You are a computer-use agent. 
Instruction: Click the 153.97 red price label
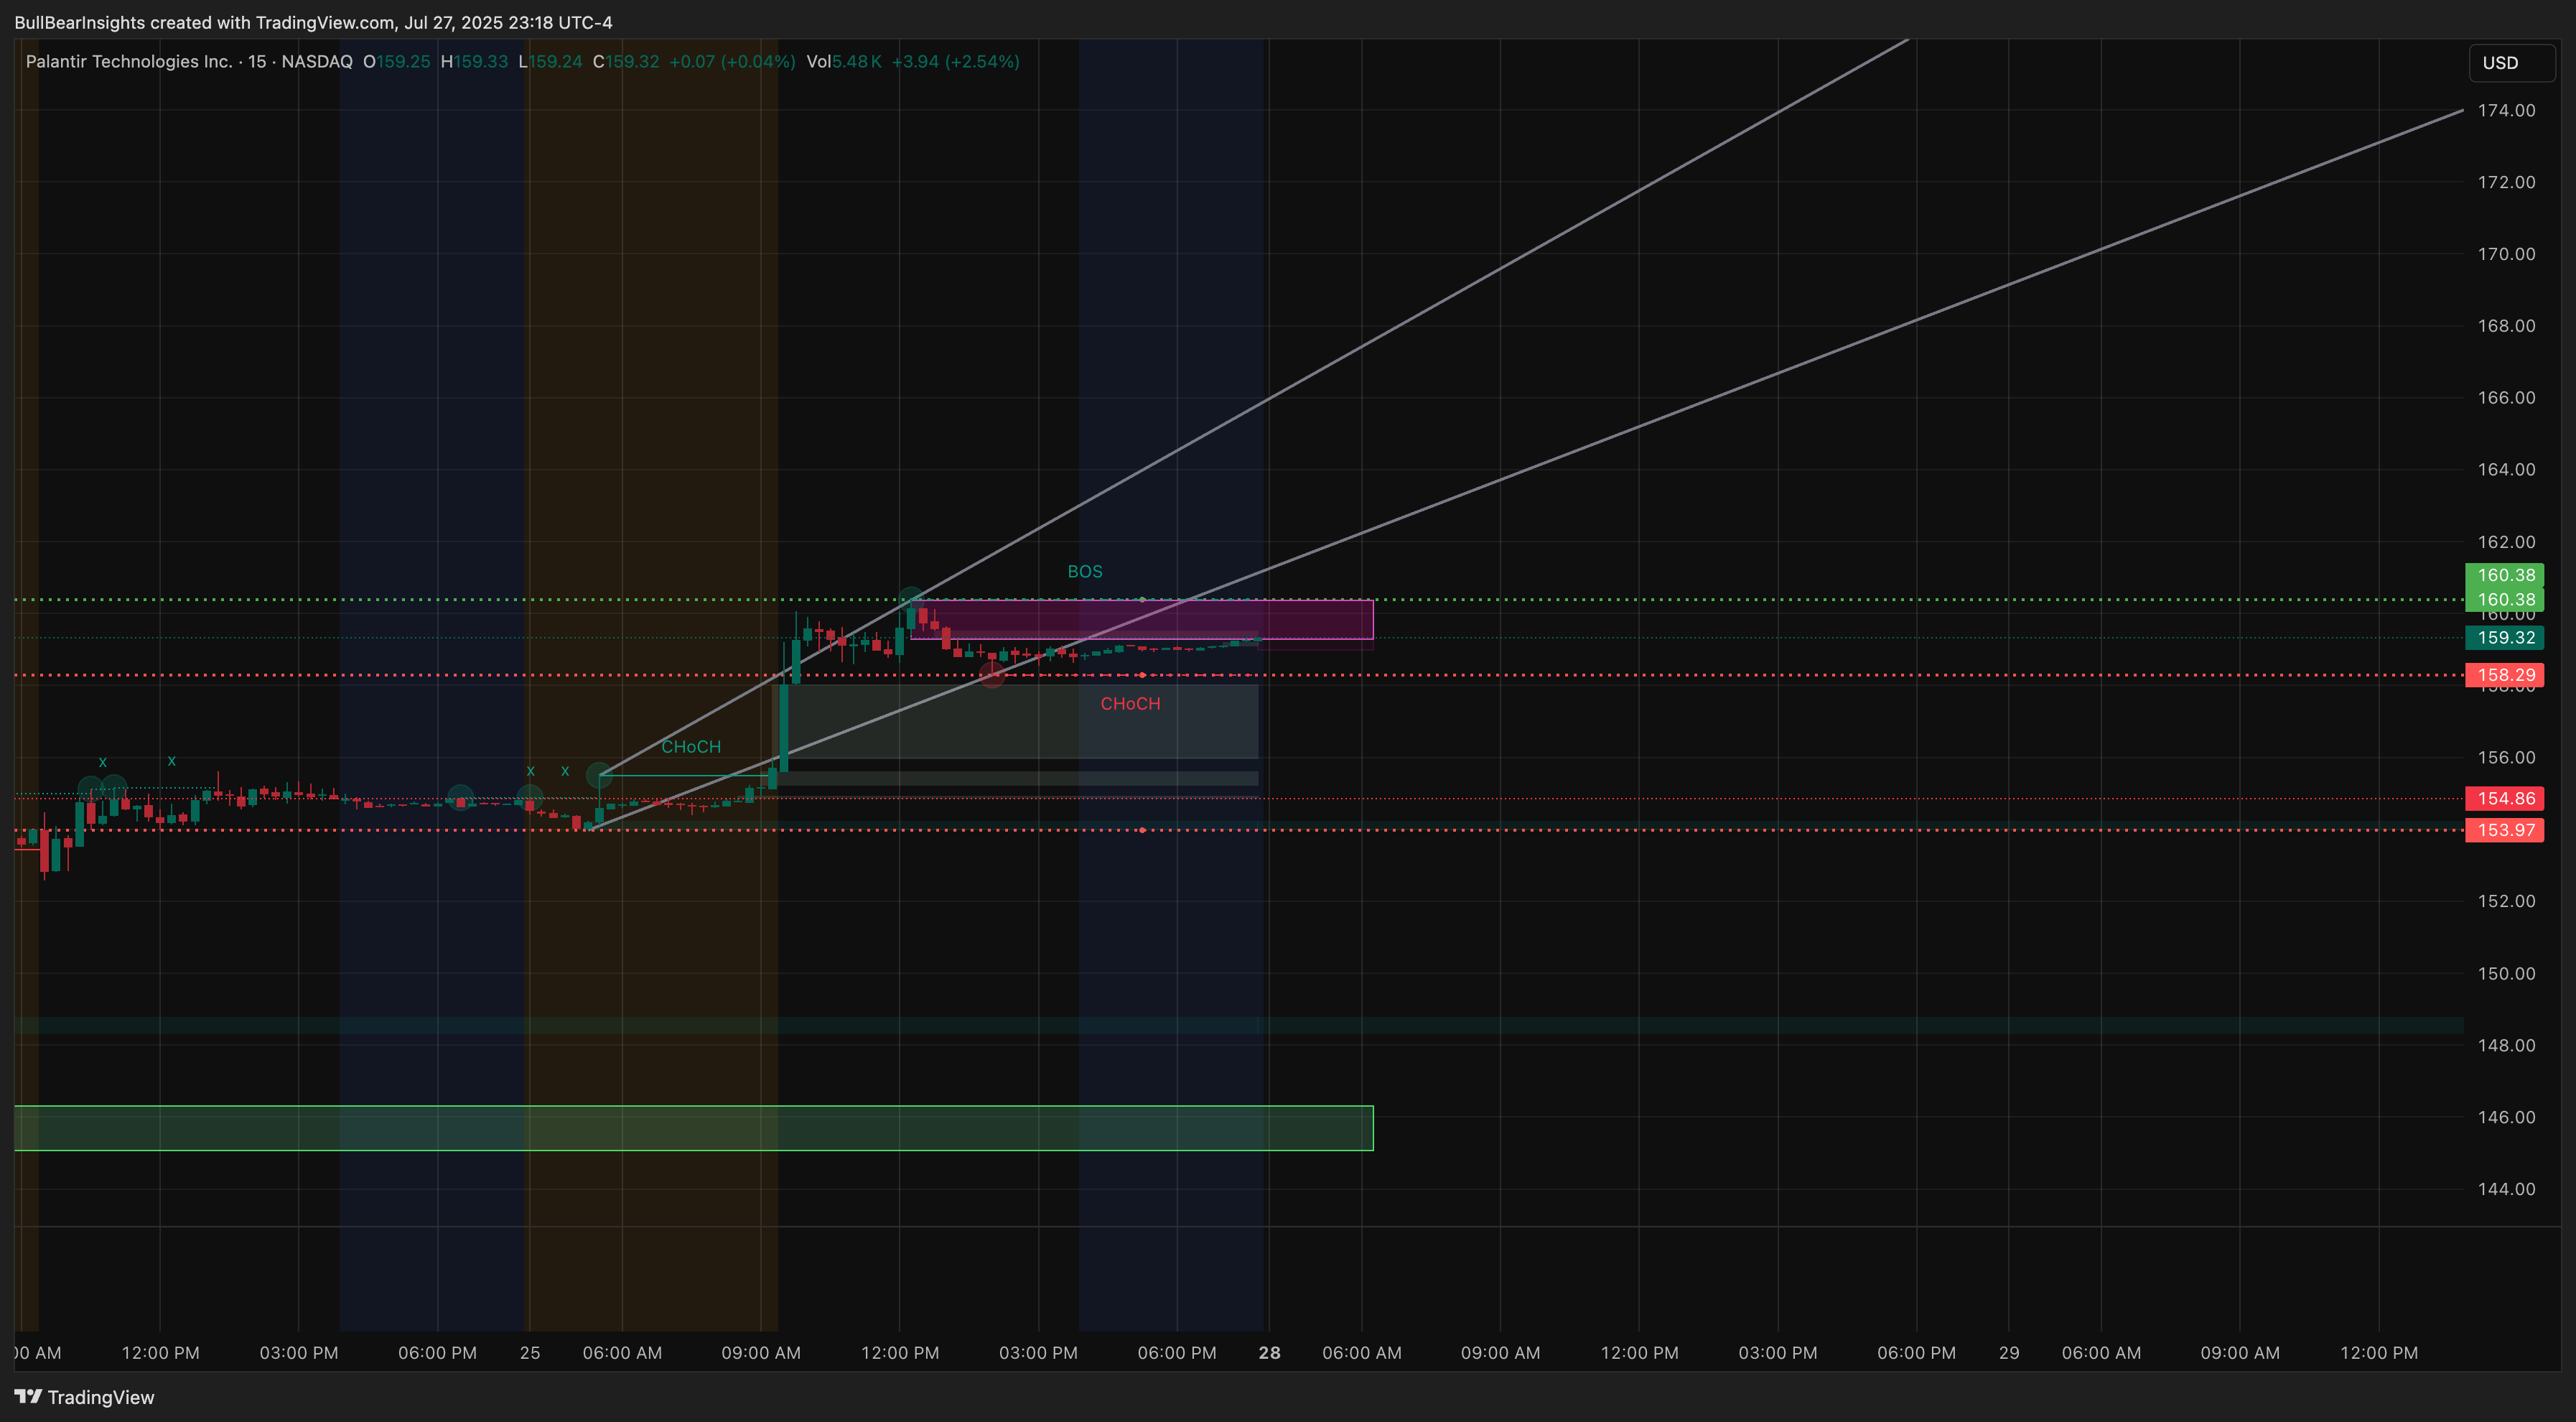[x=2504, y=830]
